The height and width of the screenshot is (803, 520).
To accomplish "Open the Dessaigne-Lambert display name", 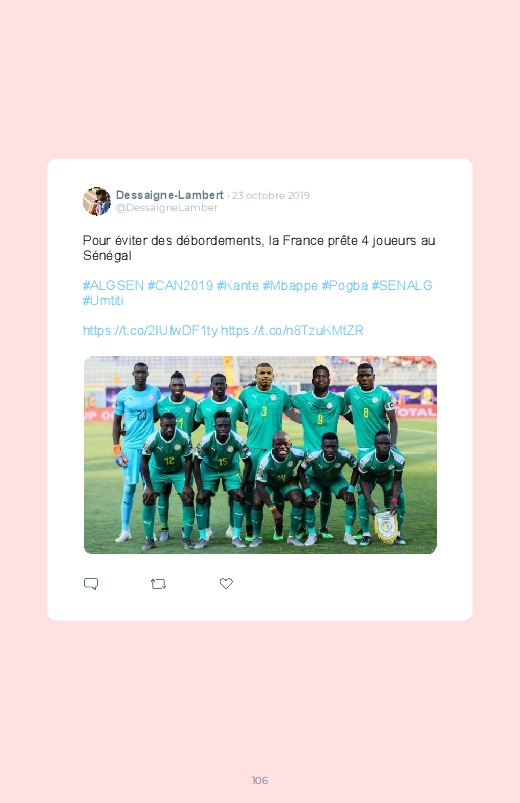I will pyautogui.click(x=170, y=195).
